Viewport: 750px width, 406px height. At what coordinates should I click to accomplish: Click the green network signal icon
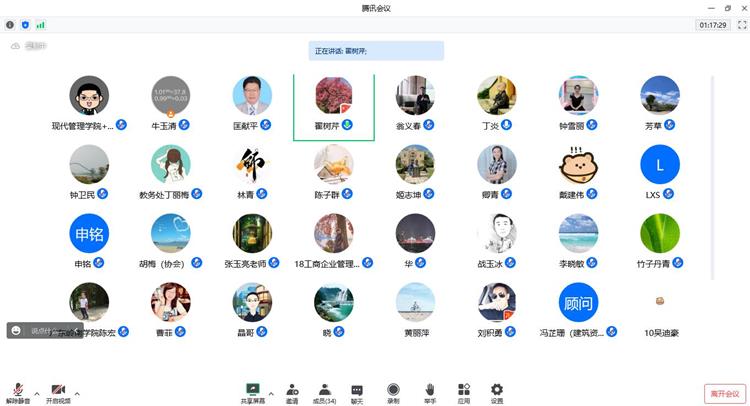click(41, 25)
